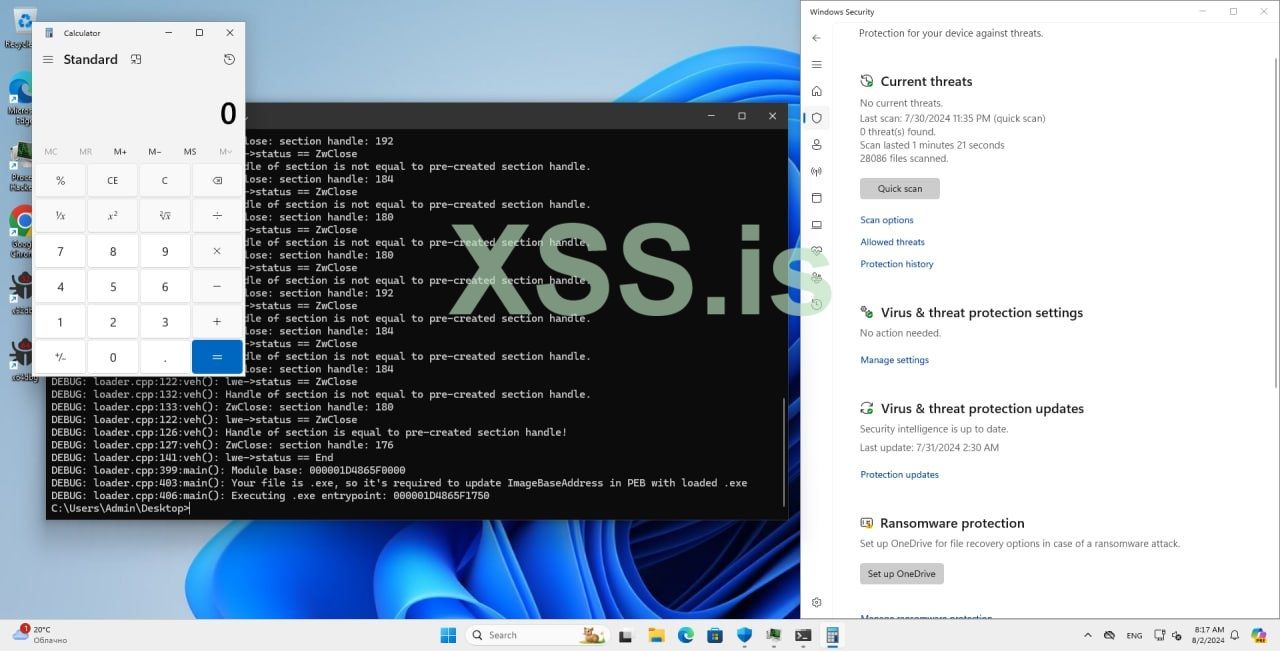
Task: Open Scan options link
Action: coord(887,220)
